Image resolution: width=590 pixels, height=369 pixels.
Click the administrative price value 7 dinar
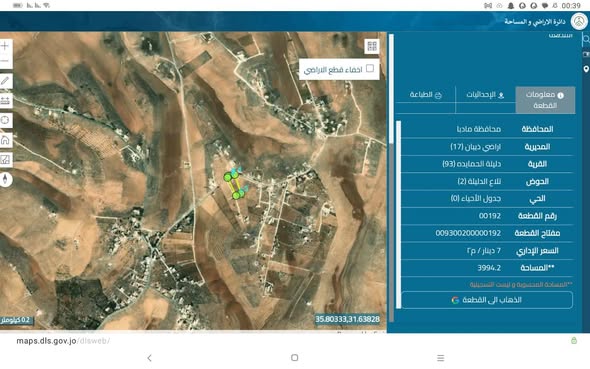pos(484,251)
